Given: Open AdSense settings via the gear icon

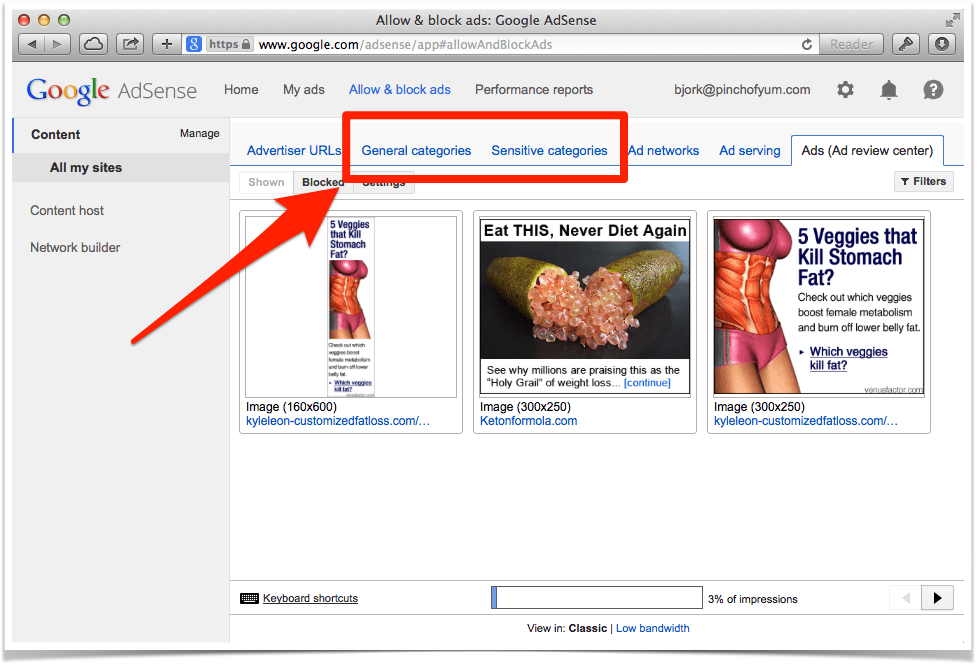Looking at the screenshot, I should coord(845,90).
